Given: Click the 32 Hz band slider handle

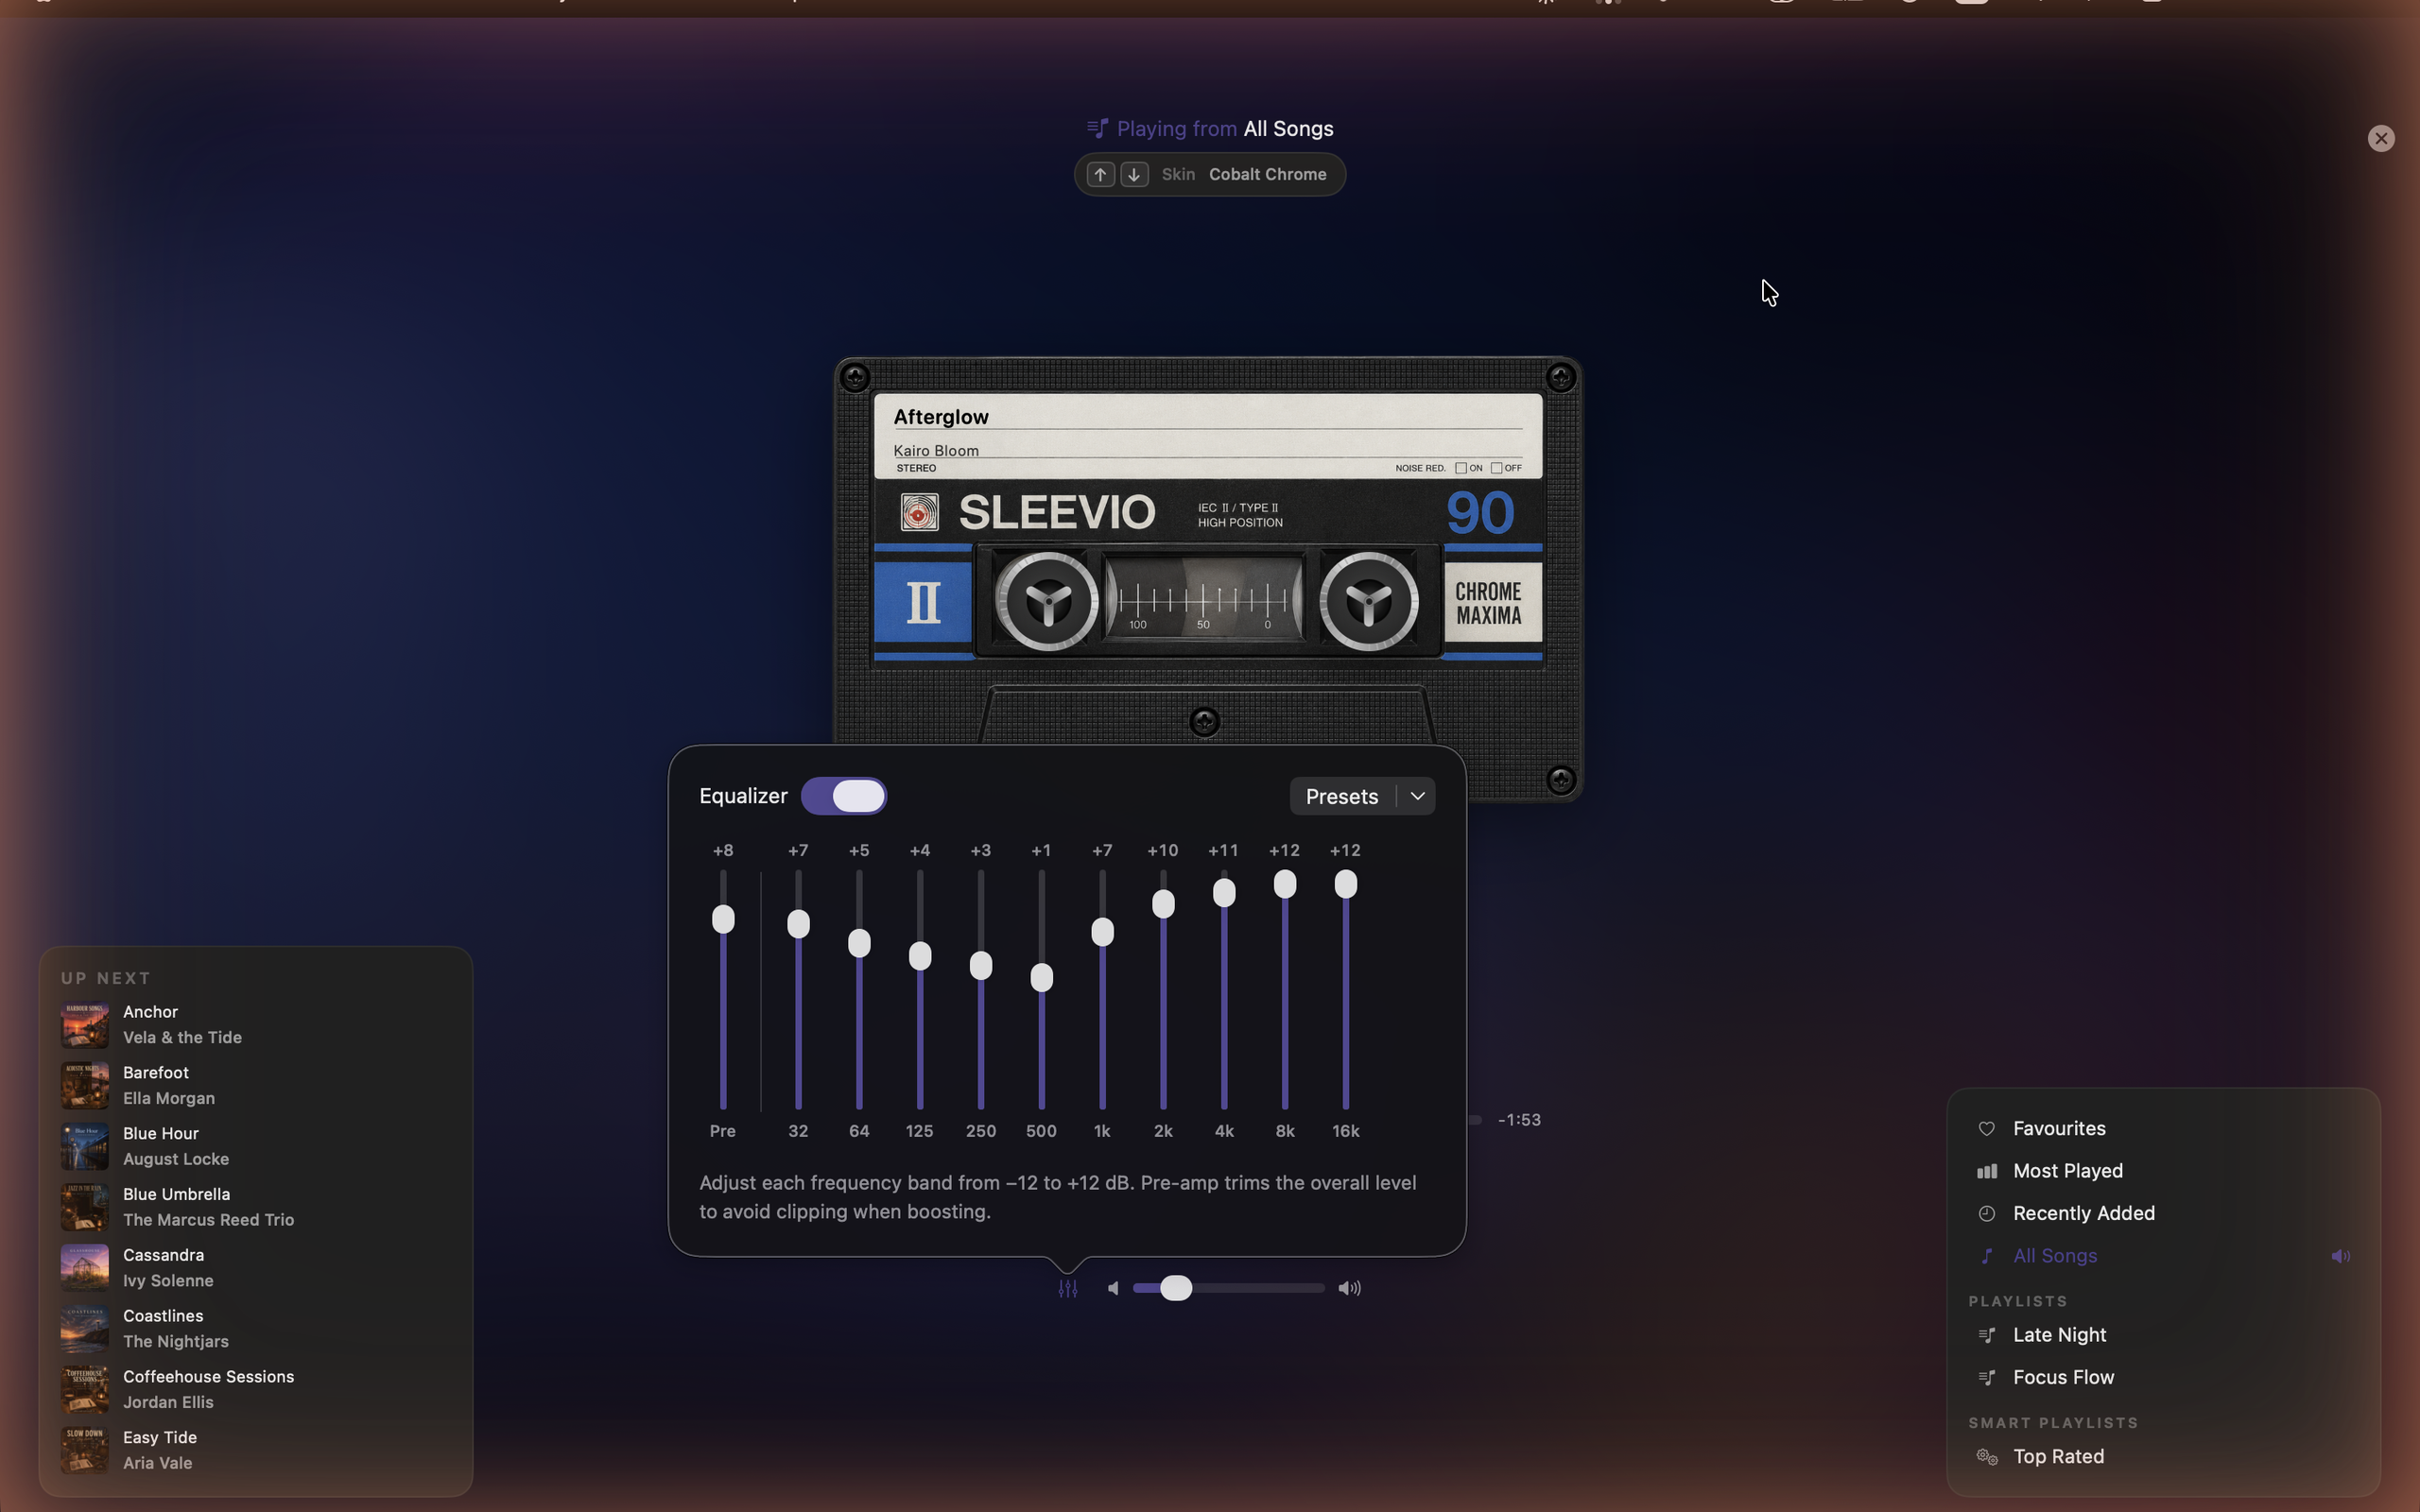Looking at the screenshot, I should tap(798, 924).
